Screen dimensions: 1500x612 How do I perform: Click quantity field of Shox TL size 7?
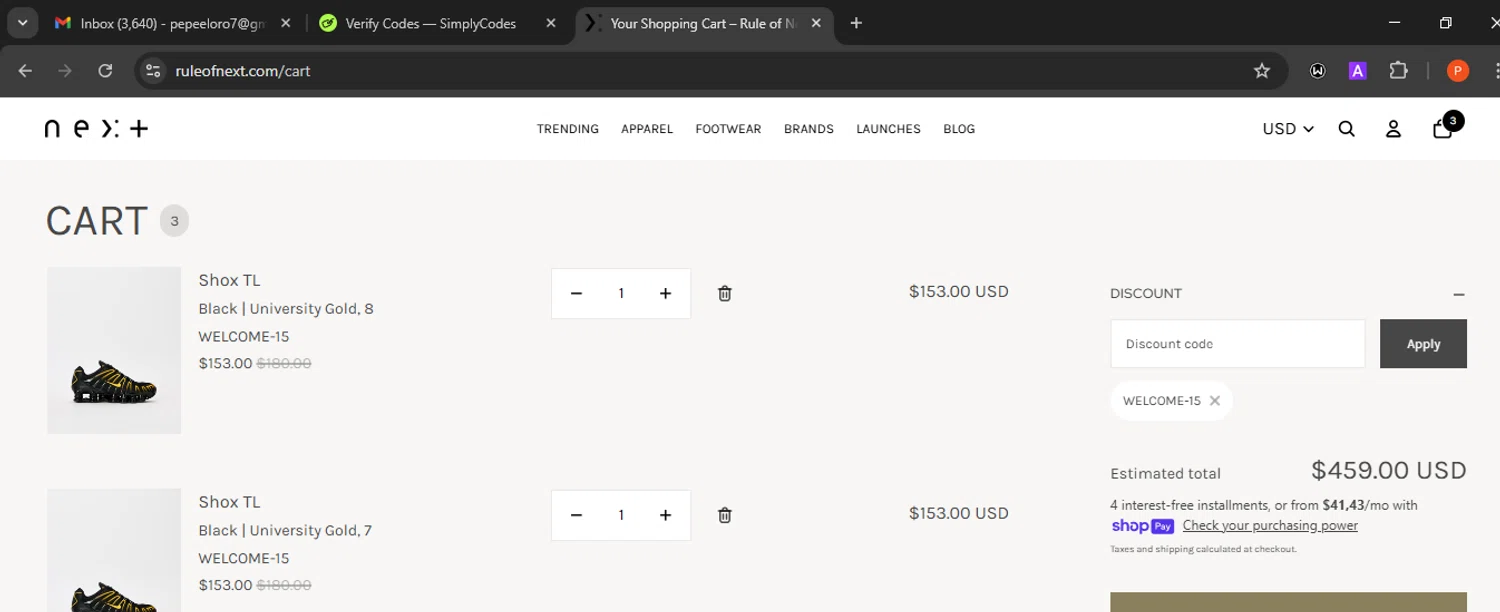(621, 515)
